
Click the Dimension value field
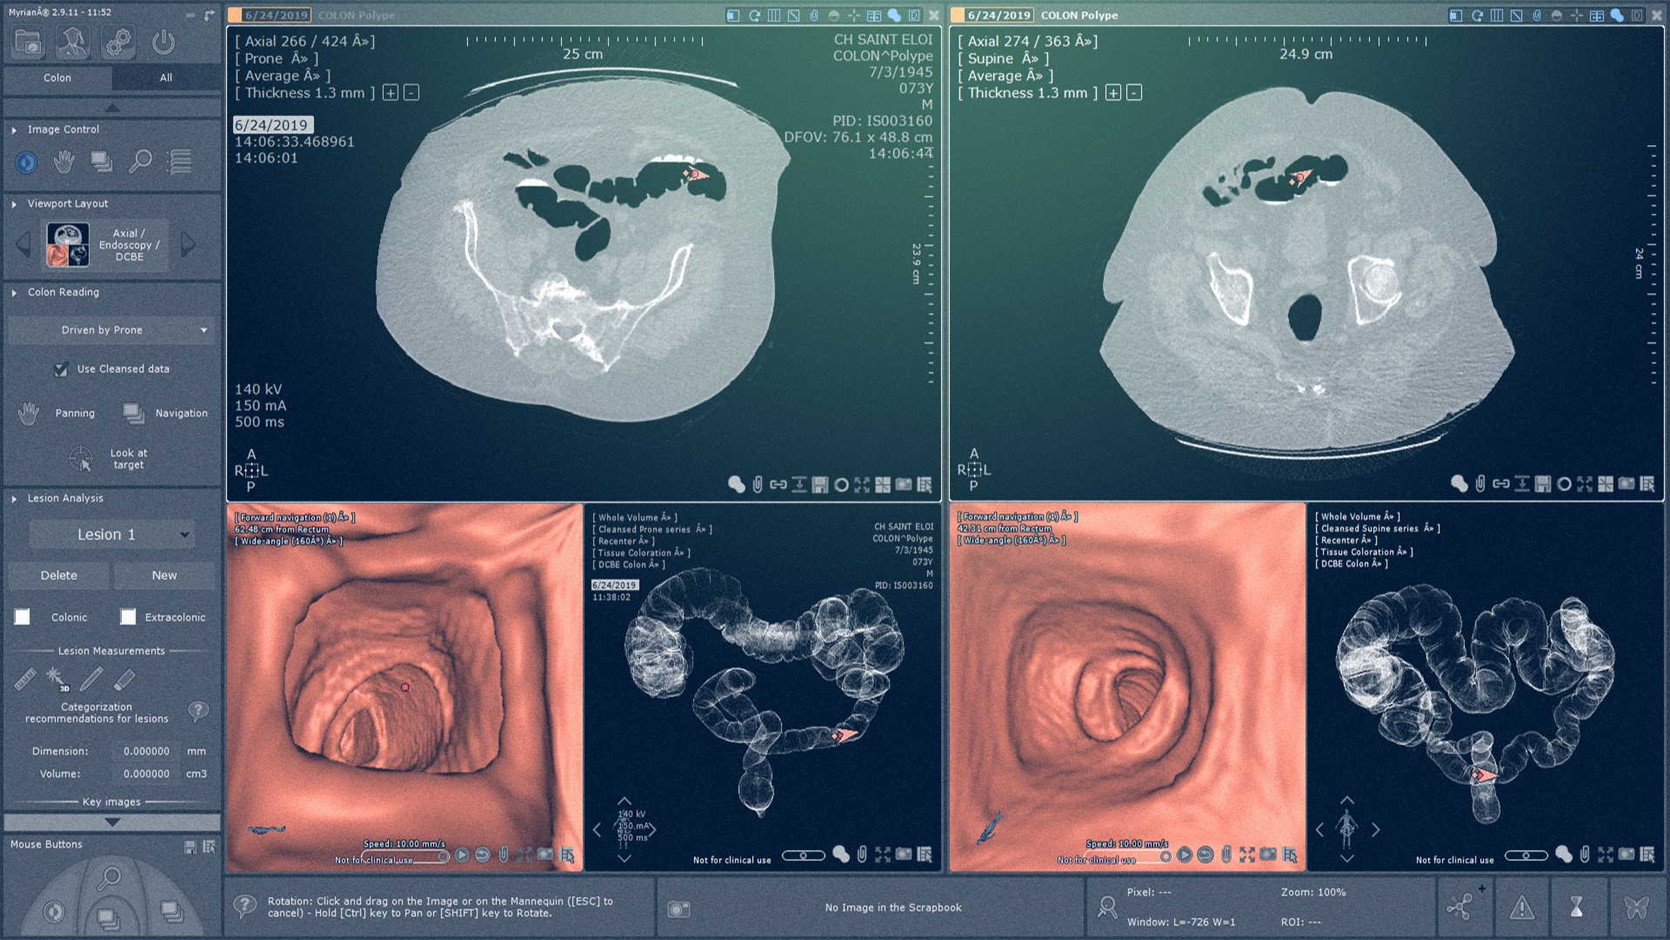point(146,751)
